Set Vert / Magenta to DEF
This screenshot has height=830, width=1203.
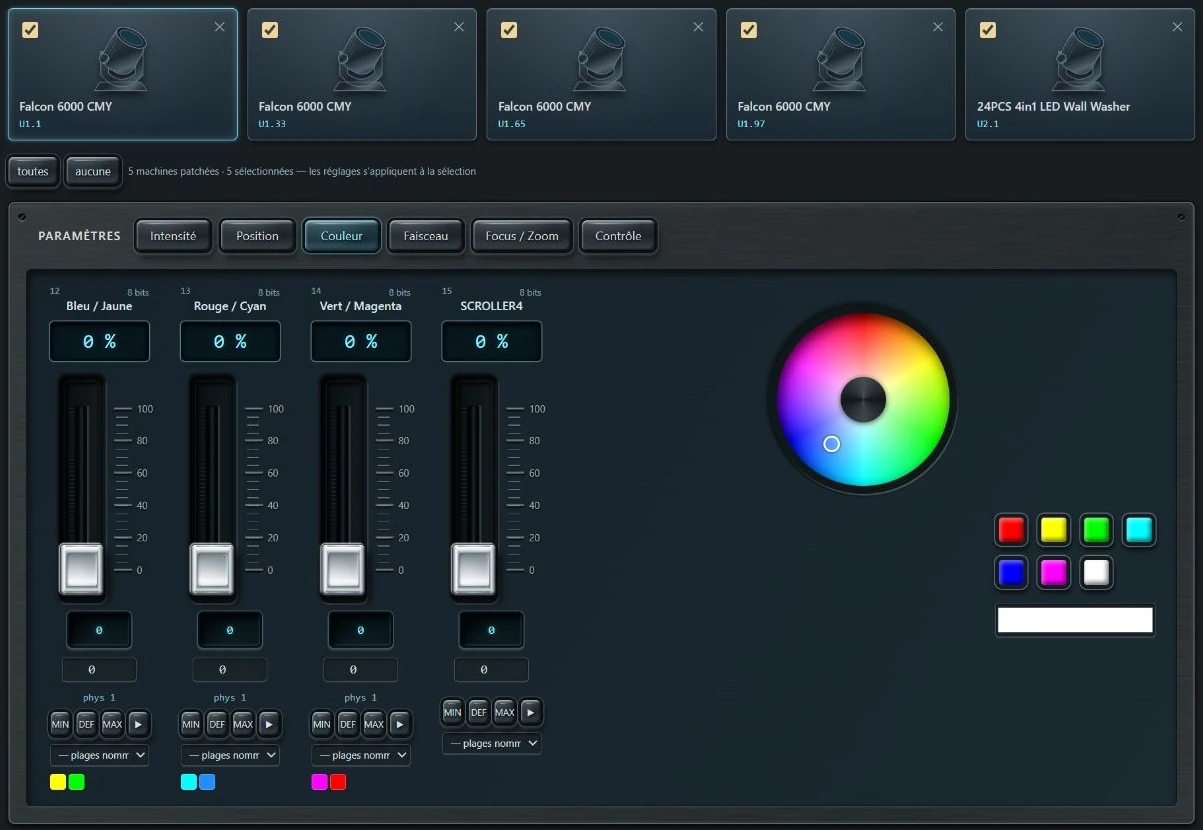click(348, 724)
